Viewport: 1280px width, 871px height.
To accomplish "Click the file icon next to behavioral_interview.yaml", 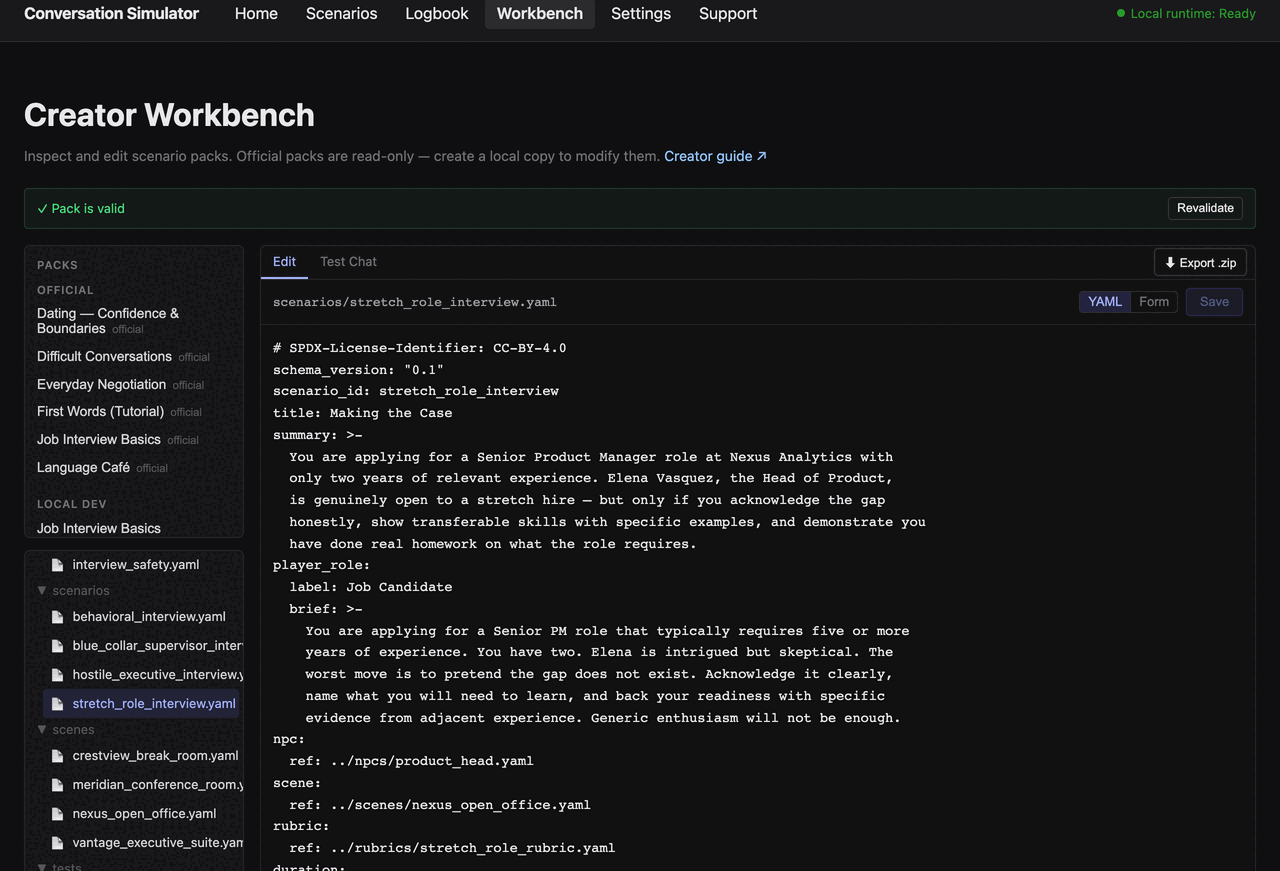I will click(57, 617).
